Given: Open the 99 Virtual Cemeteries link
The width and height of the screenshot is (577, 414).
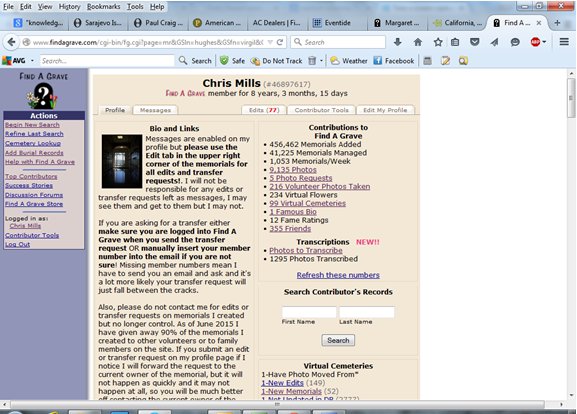Looking at the screenshot, I should point(307,203).
